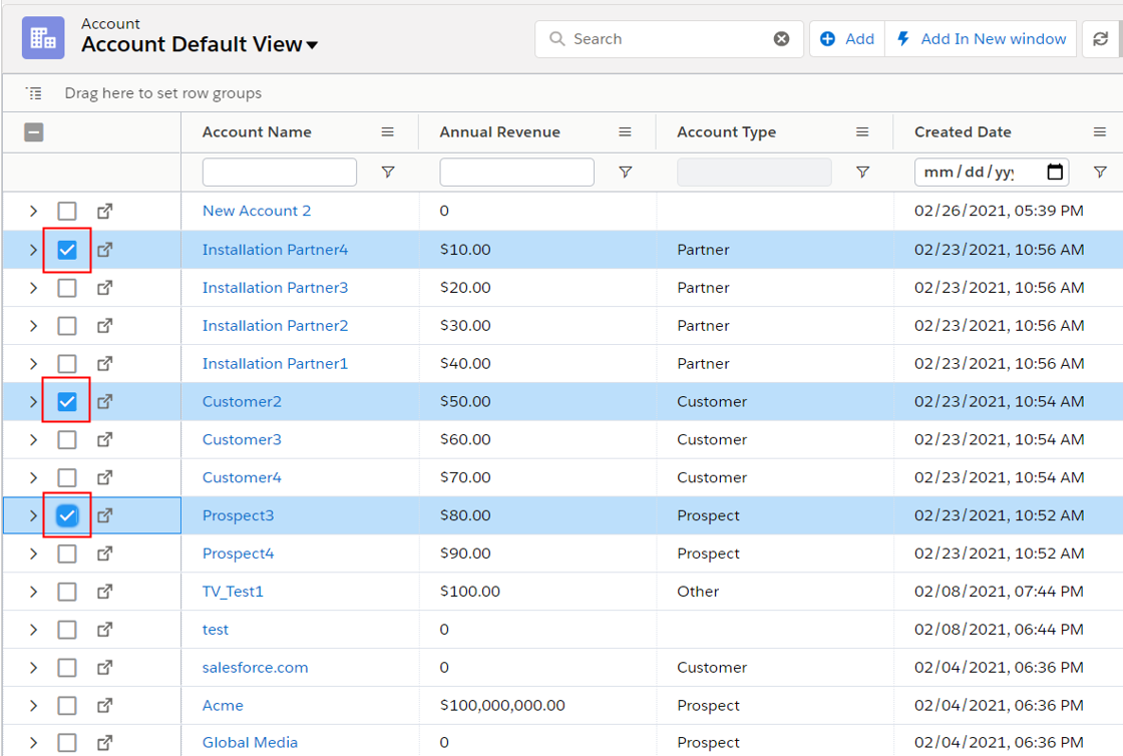Open the Account Type column menu icon
This screenshot has width=1123, height=756.
click(862, 132)
